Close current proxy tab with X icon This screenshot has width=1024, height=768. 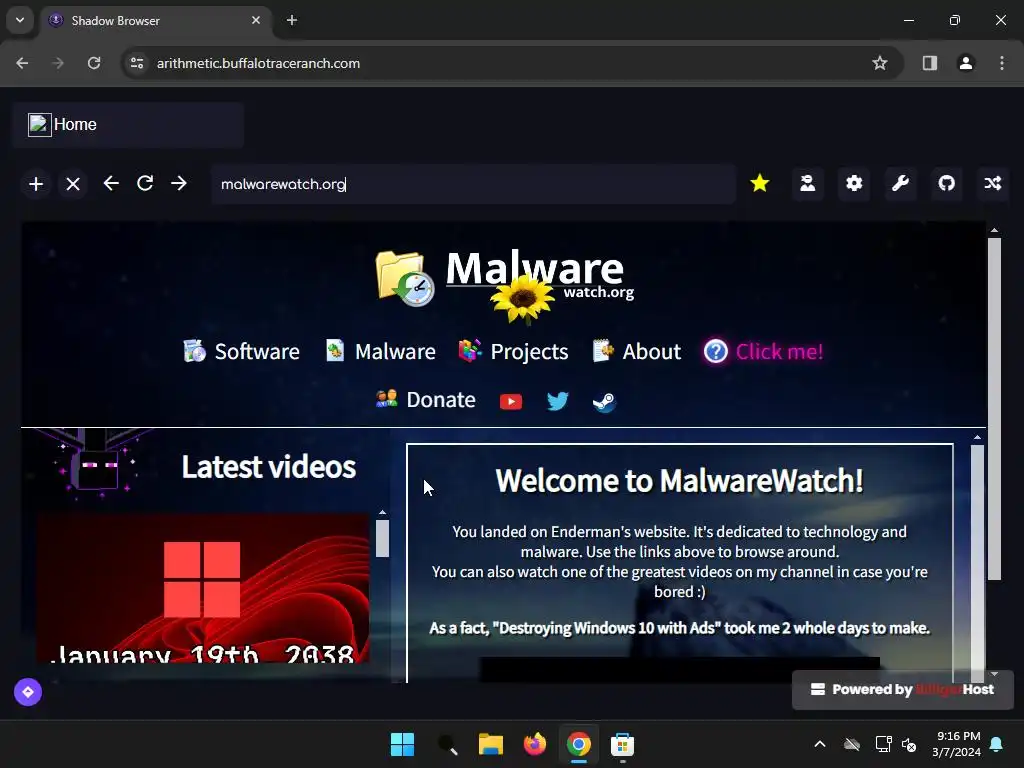[73, 184]
